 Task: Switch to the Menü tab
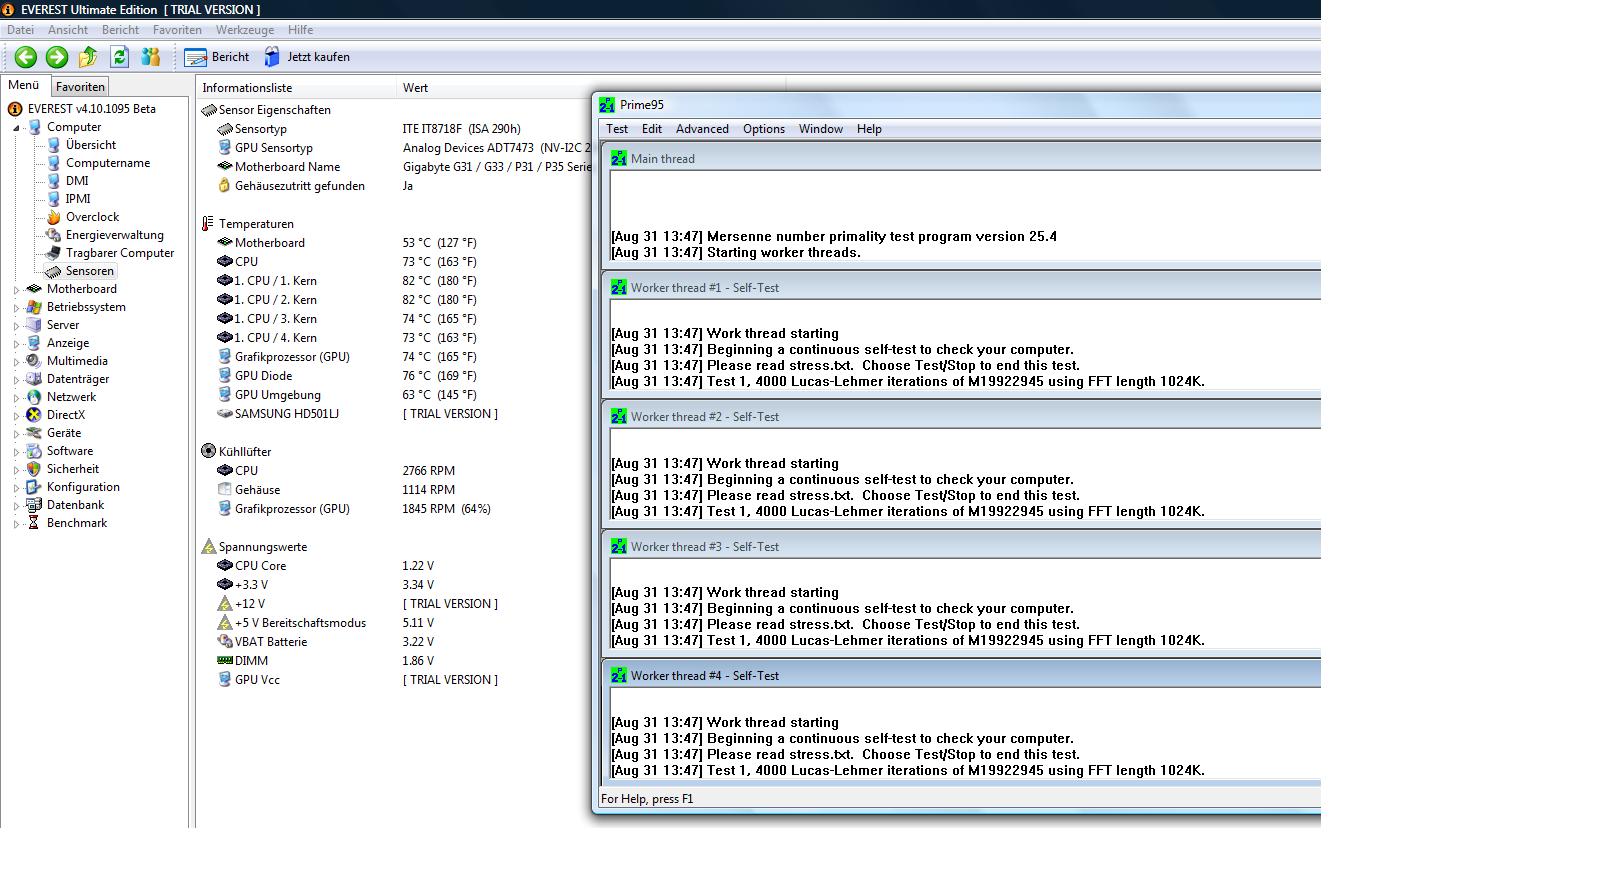click(x=23, y=86)
